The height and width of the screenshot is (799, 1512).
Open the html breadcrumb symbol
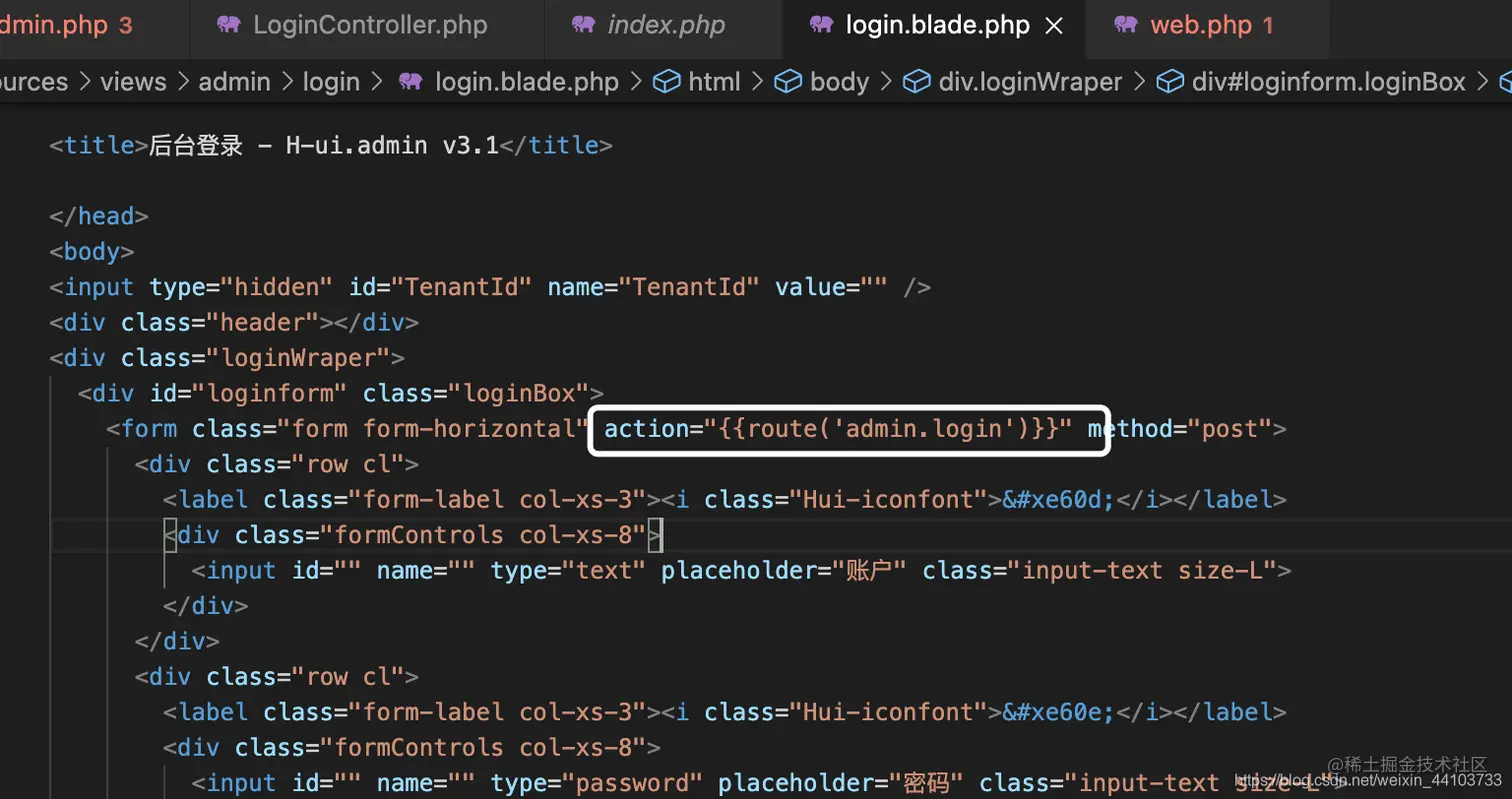(715, 81)
